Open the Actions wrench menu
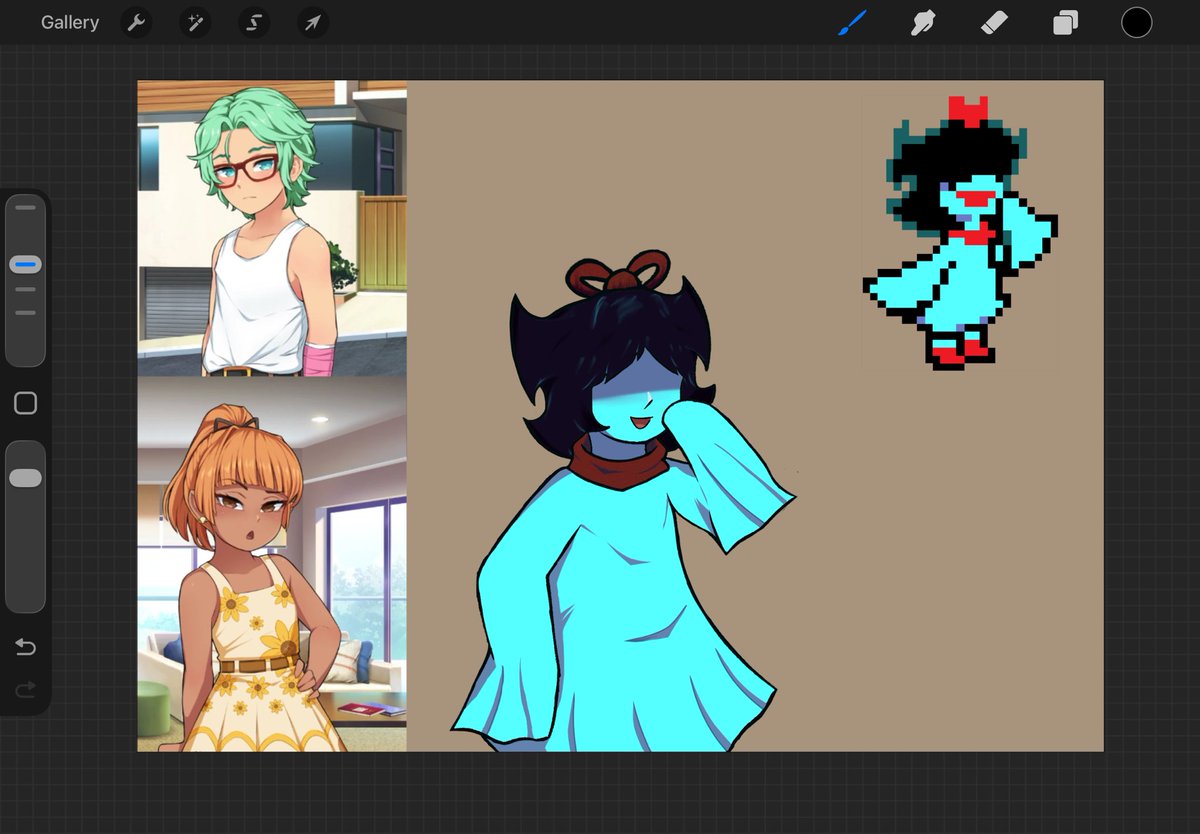The image size is (1200, 834). 136,22
